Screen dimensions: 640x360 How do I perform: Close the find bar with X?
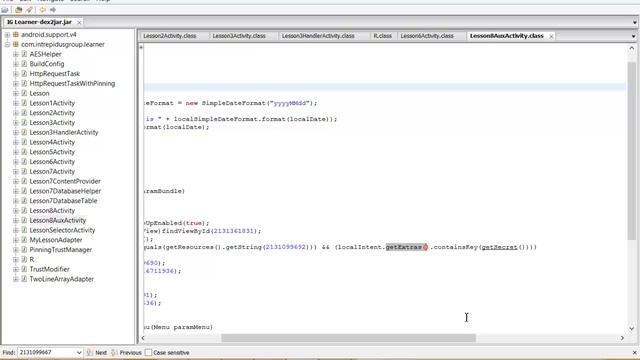point(634,353)
